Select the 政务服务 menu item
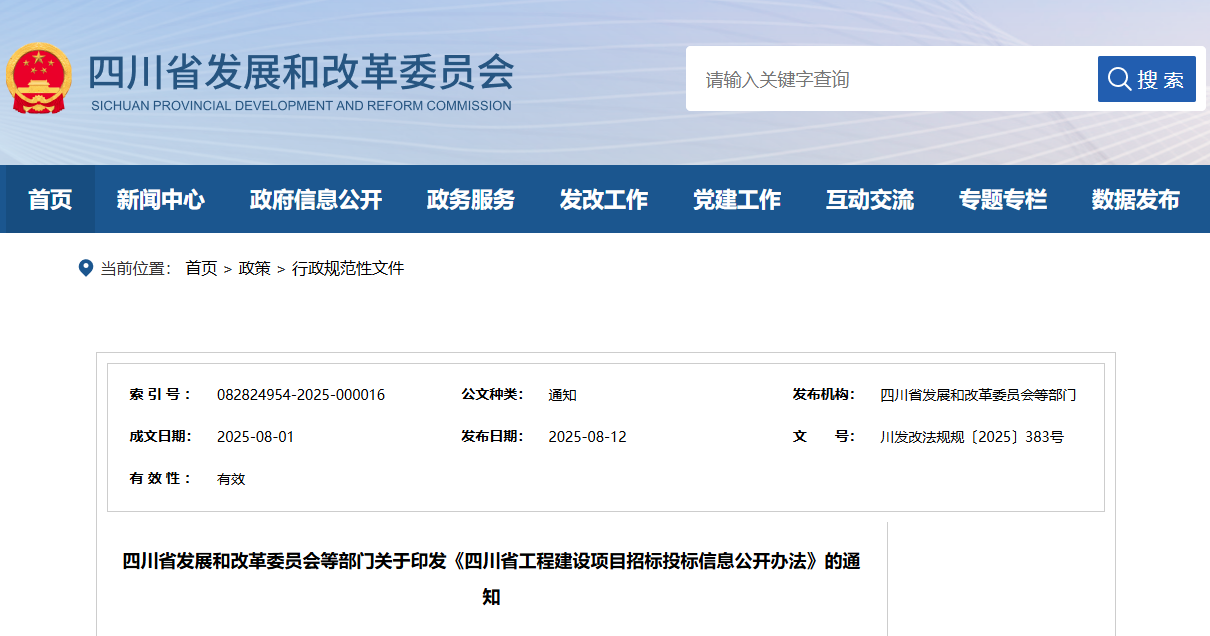 click(470, 199)
